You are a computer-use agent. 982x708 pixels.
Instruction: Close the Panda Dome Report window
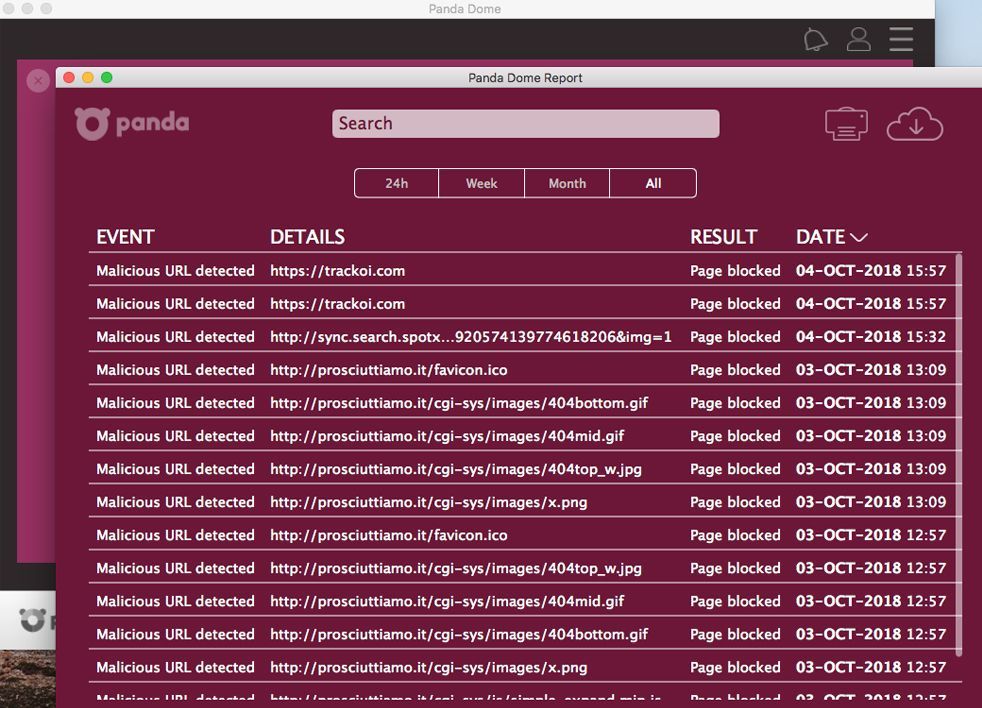pyautogui.click(x=69, y=77)
